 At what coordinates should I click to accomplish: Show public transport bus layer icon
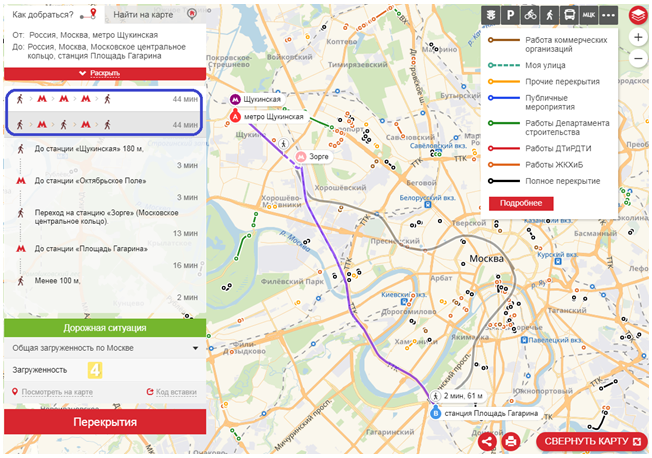[569, 15]
